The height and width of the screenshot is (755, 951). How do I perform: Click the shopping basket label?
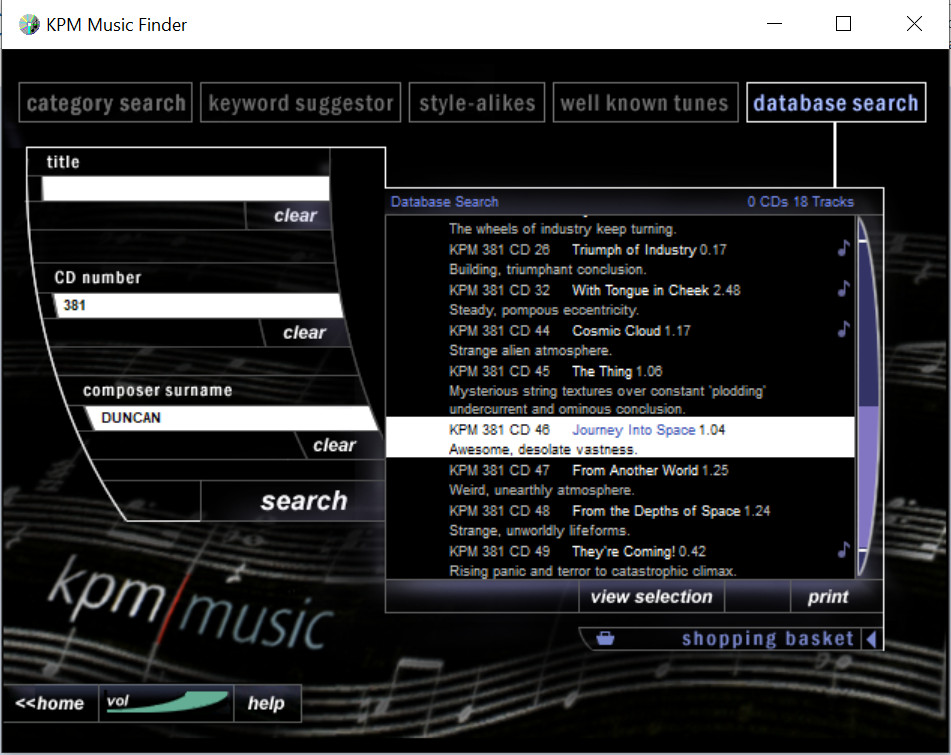point(767,639)
